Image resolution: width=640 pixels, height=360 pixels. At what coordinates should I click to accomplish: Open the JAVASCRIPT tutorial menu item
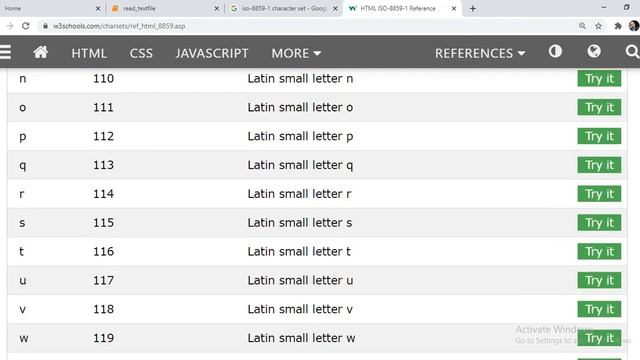[212, 53]
